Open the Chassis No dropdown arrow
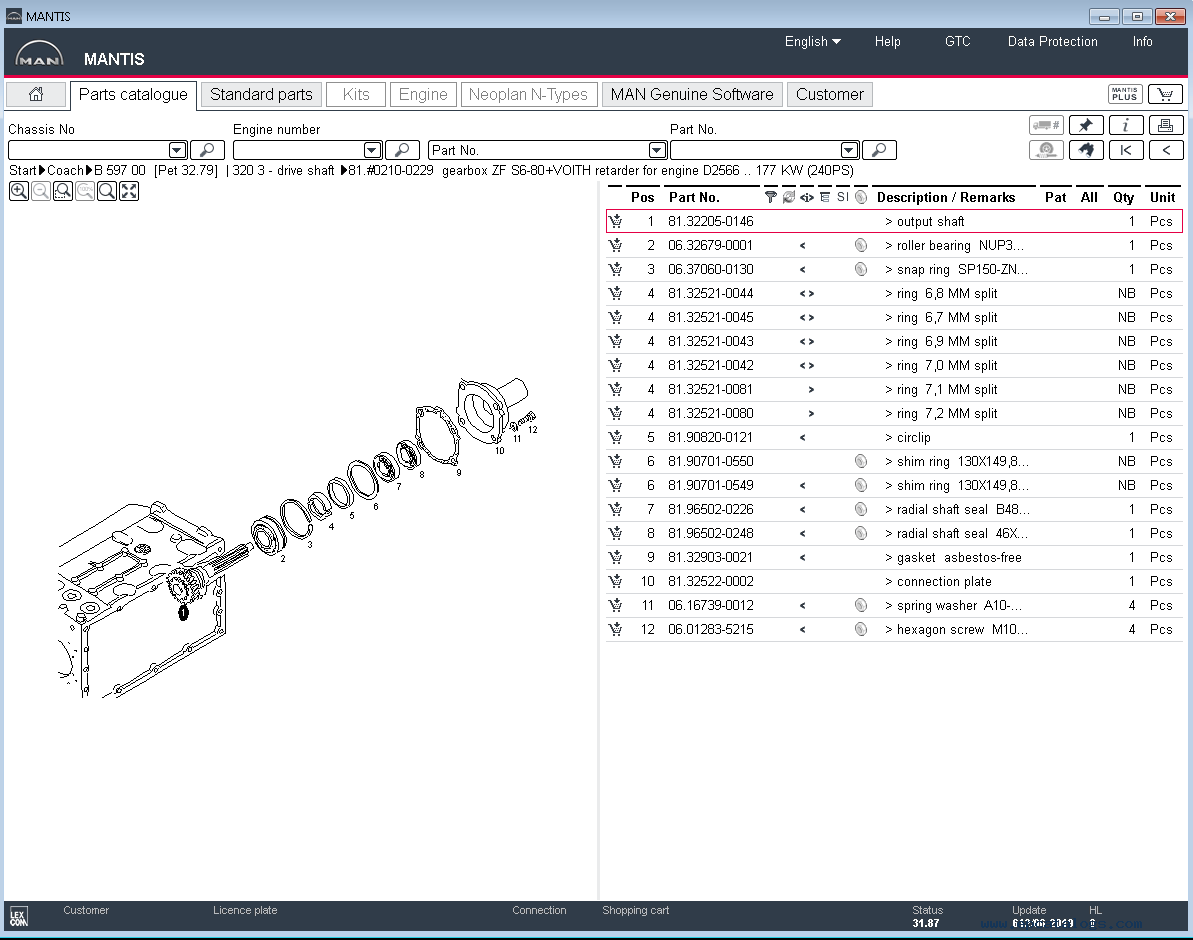Screen dimensions: 1193x940 point(177,150)
